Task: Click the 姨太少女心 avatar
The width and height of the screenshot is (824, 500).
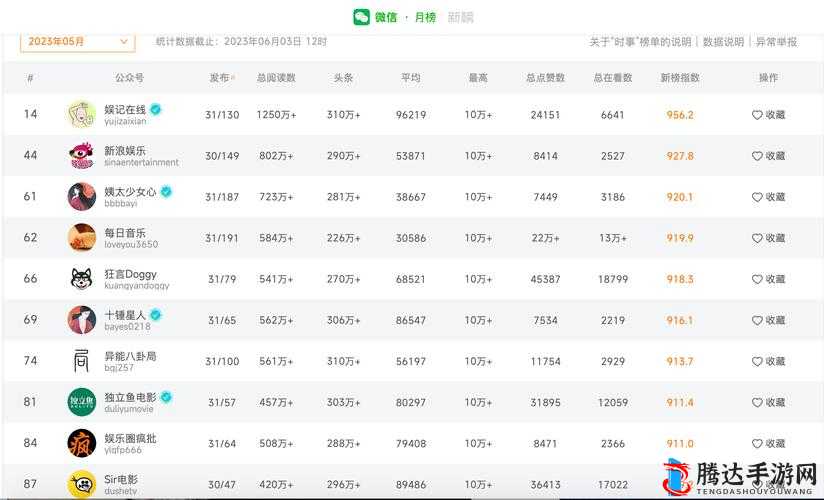Action: tap(82, 197)
